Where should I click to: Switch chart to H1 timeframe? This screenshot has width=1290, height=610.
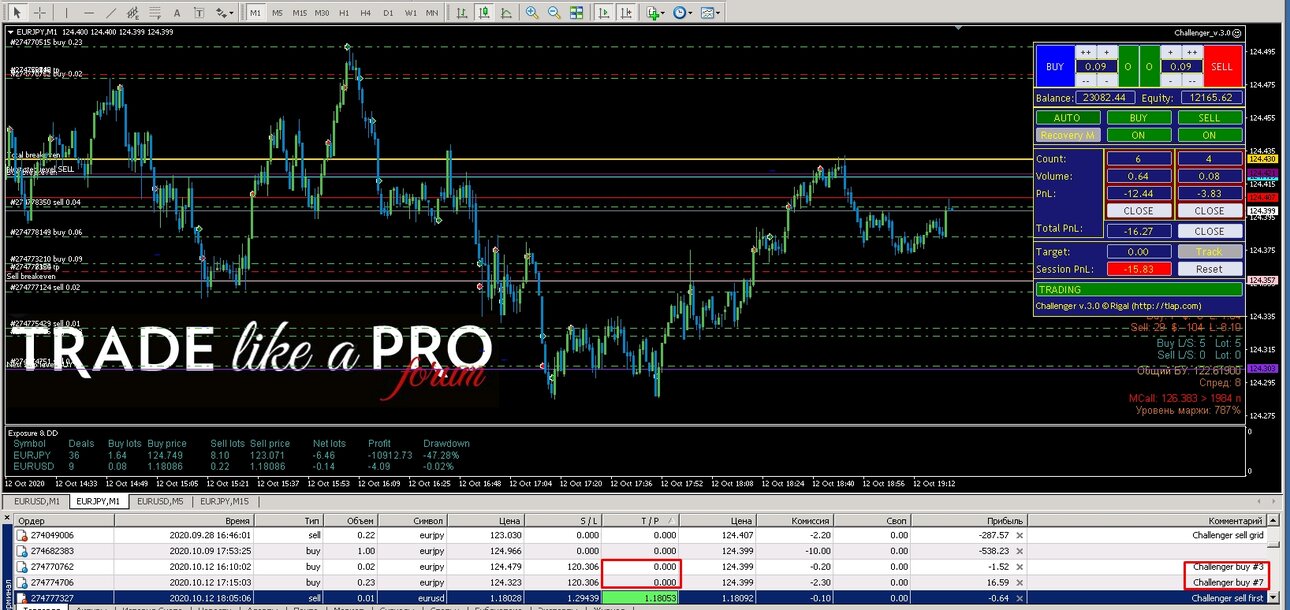tap(344, 13)
